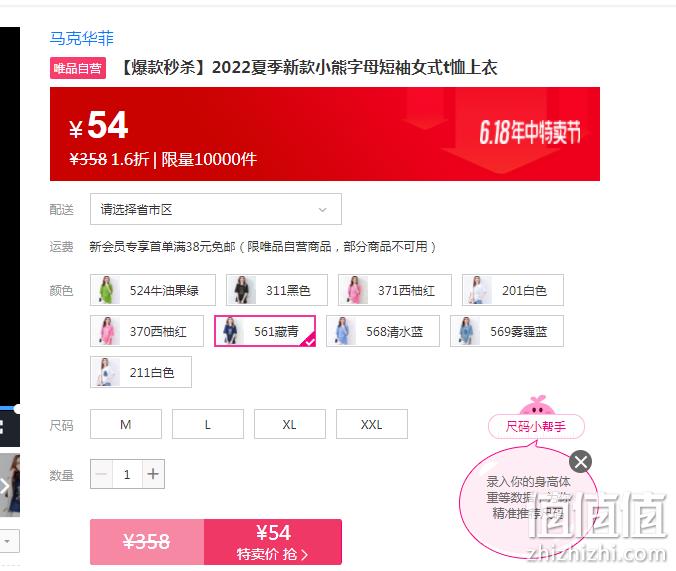The width and height of the screenshot is (676, 571).
Task: Select the 524牛油果绿 color option
Action: 153,290
